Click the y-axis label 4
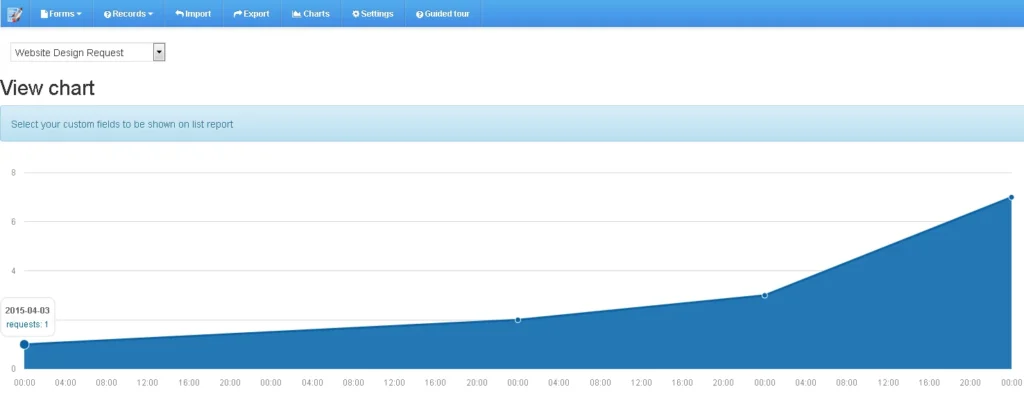Viewport: 1024px width, 414px height. (x=13, y=270)
